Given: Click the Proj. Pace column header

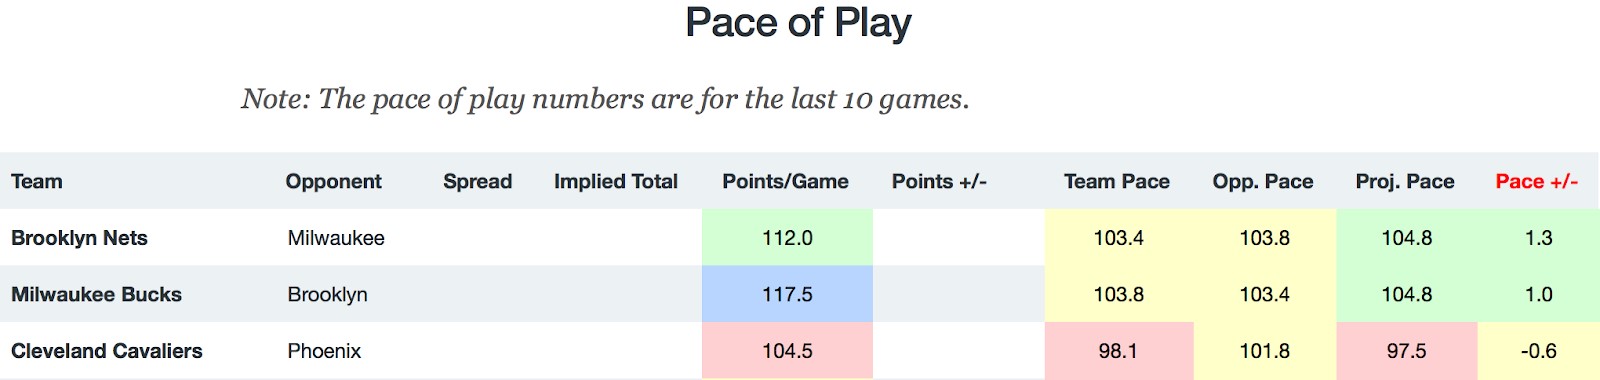Looking at the screenshot, I should [1405, 182].
